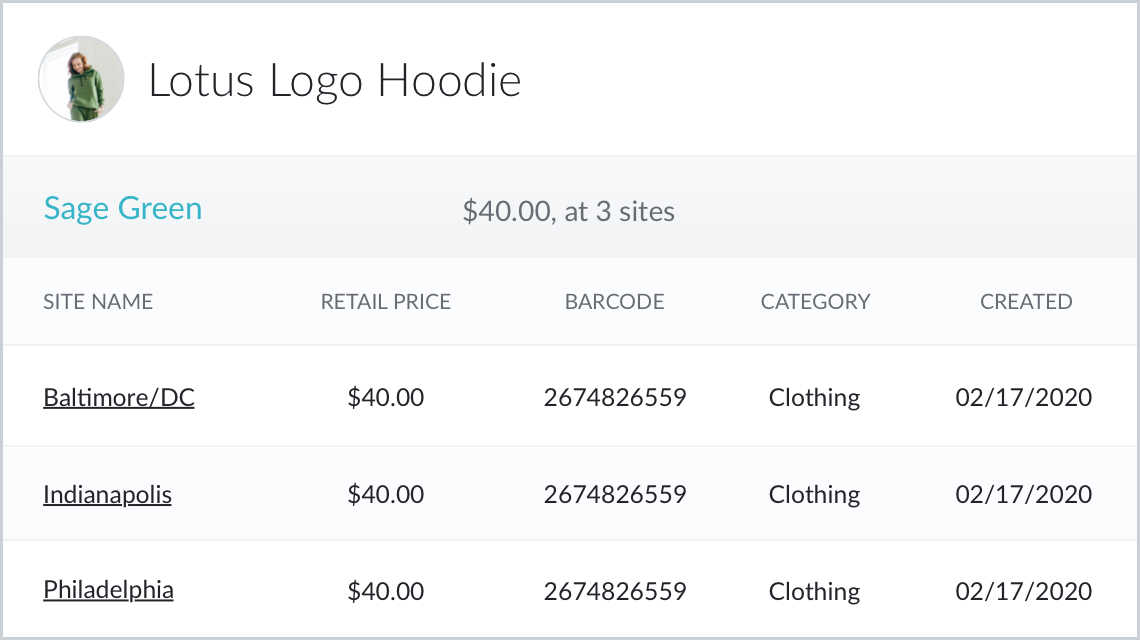Sort by the Category column header
This screenshot has width=1140, height=640.
[815, 302]
